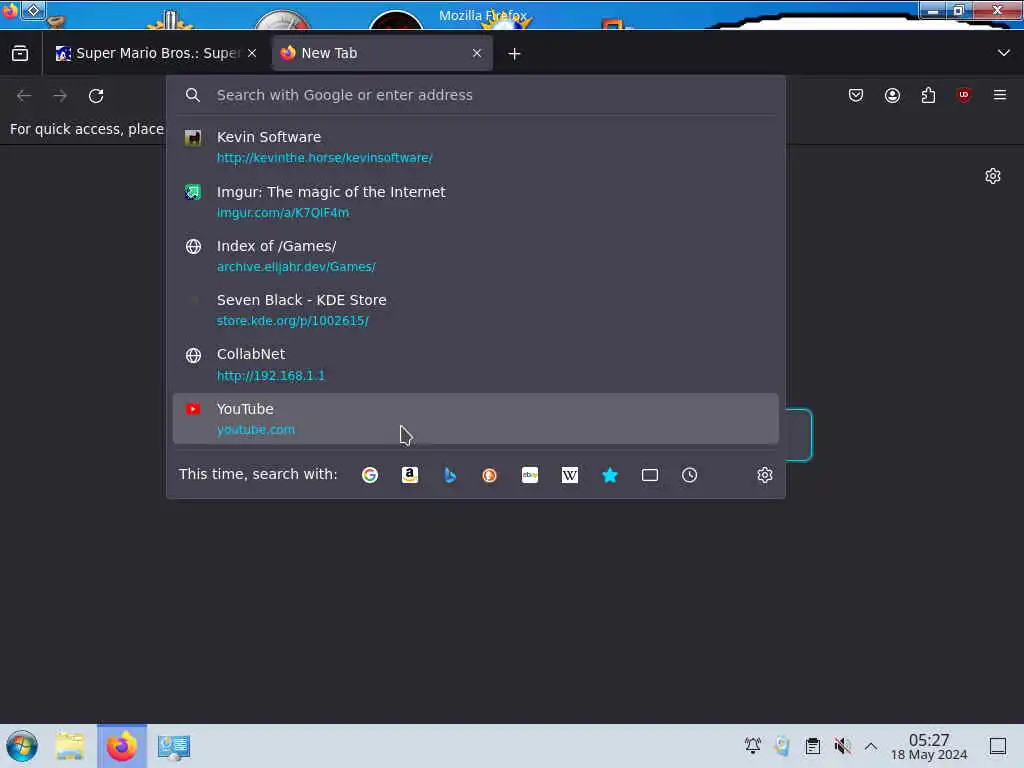Switch to Super Mario Bros. tab

click(x=155, y=54)
